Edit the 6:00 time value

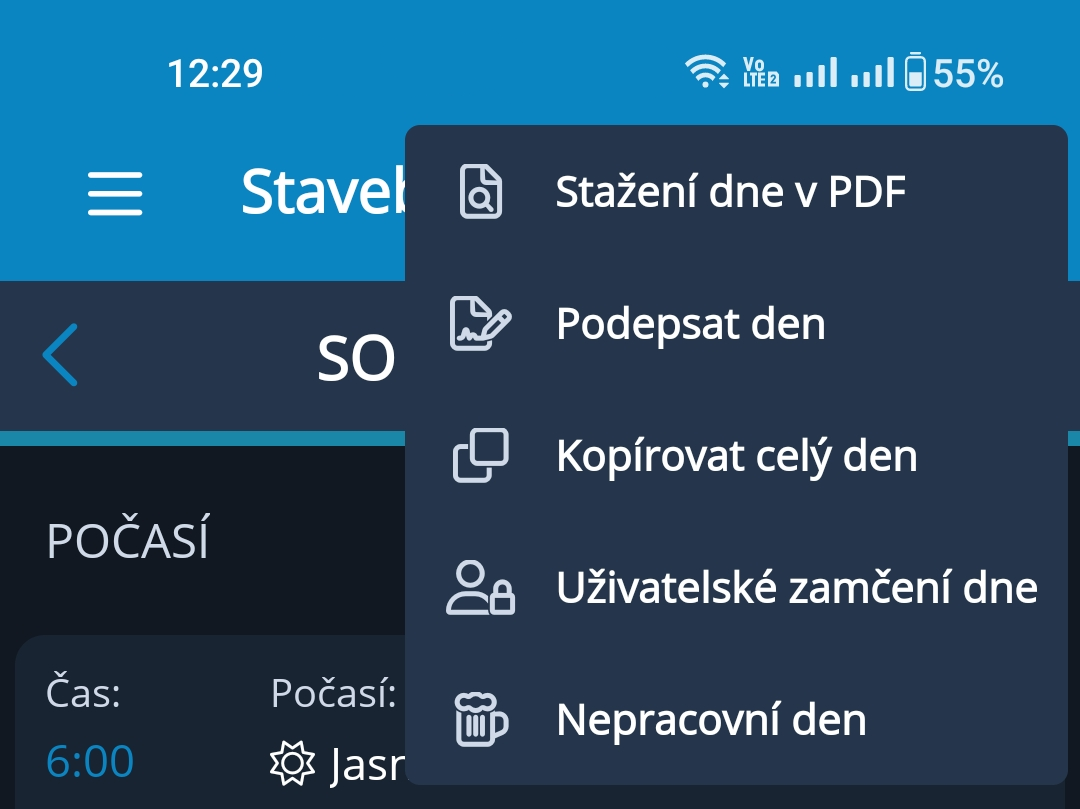pyautogui.click(x=90, y=761)
